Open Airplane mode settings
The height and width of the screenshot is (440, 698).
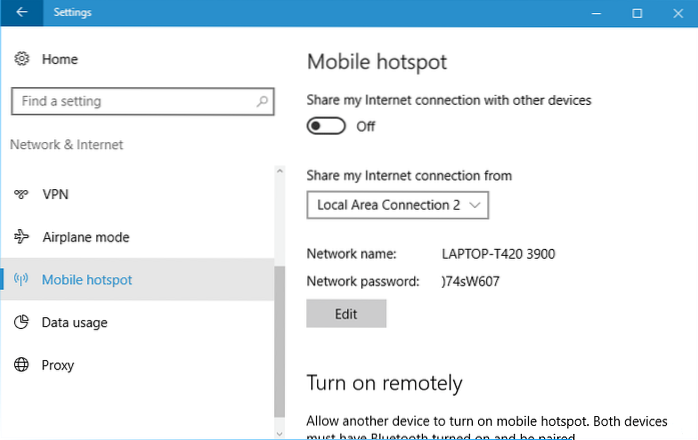tap(85, 237)
